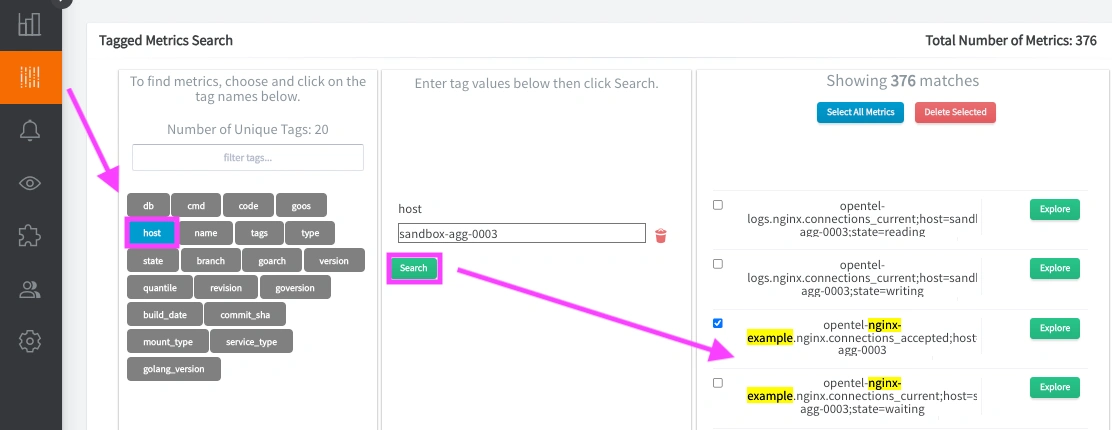The image size is (1112, 430).
Task: Select the db tag
Action: [x=148, y=206]
